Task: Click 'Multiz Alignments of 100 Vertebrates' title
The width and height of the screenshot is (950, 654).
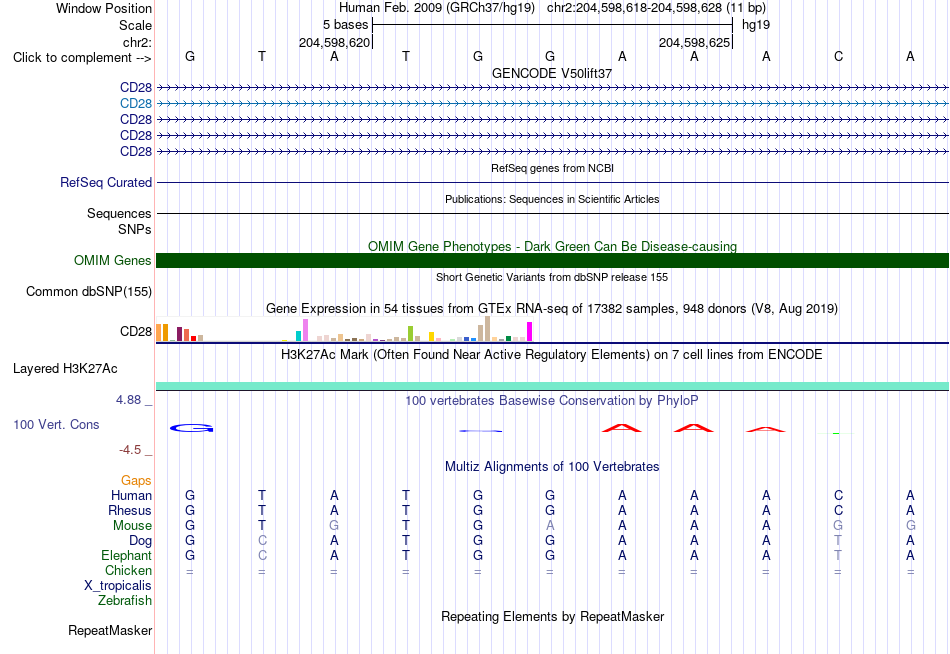Action: pos(552,467)
